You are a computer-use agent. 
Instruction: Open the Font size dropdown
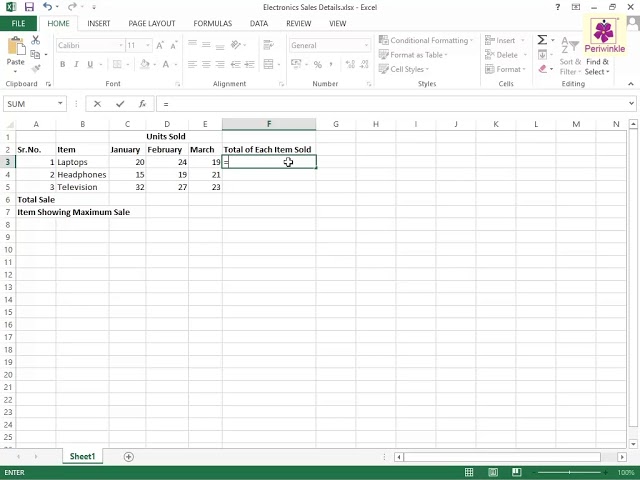[148, 45]
